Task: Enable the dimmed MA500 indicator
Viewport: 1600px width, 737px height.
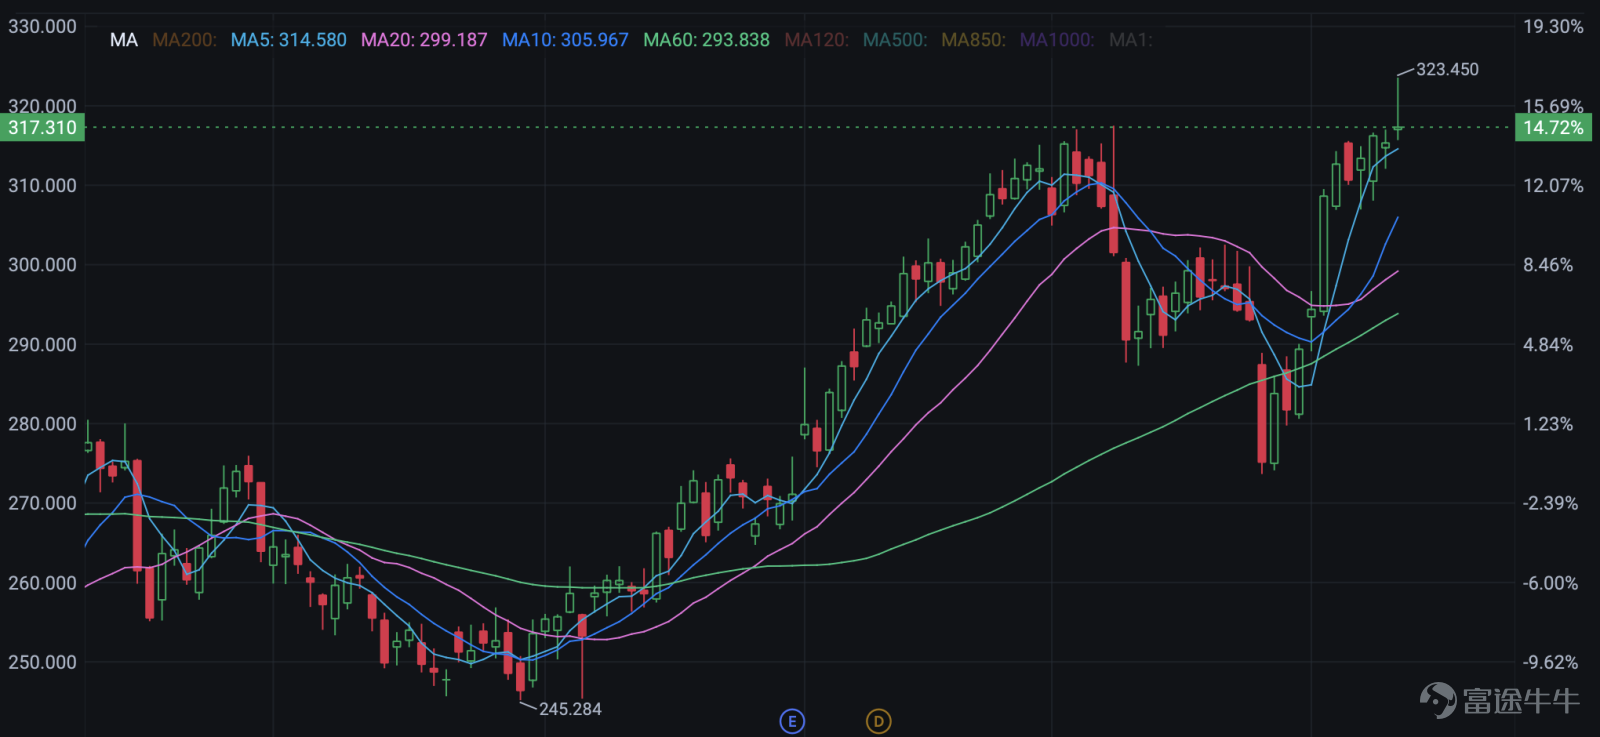Action: (895, 40)
